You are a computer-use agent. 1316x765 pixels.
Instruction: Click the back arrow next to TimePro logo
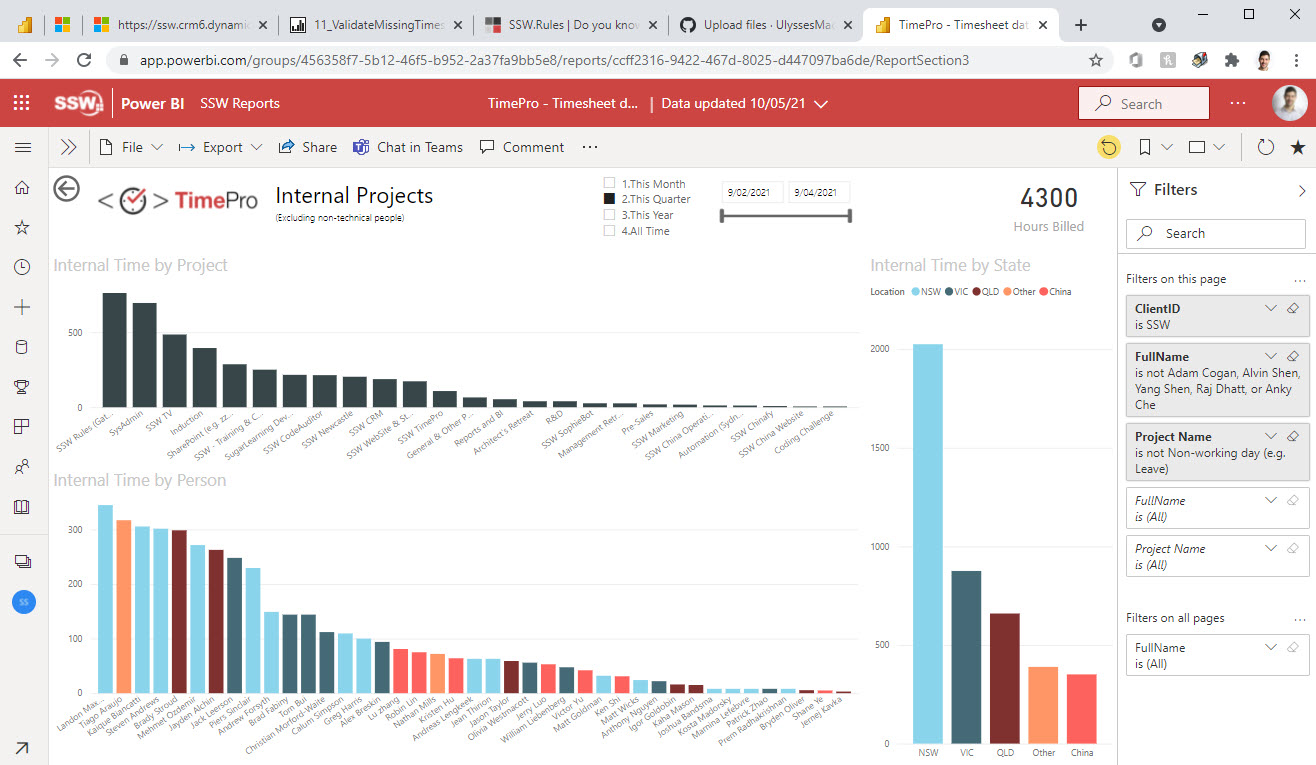(x=67, y=188)
